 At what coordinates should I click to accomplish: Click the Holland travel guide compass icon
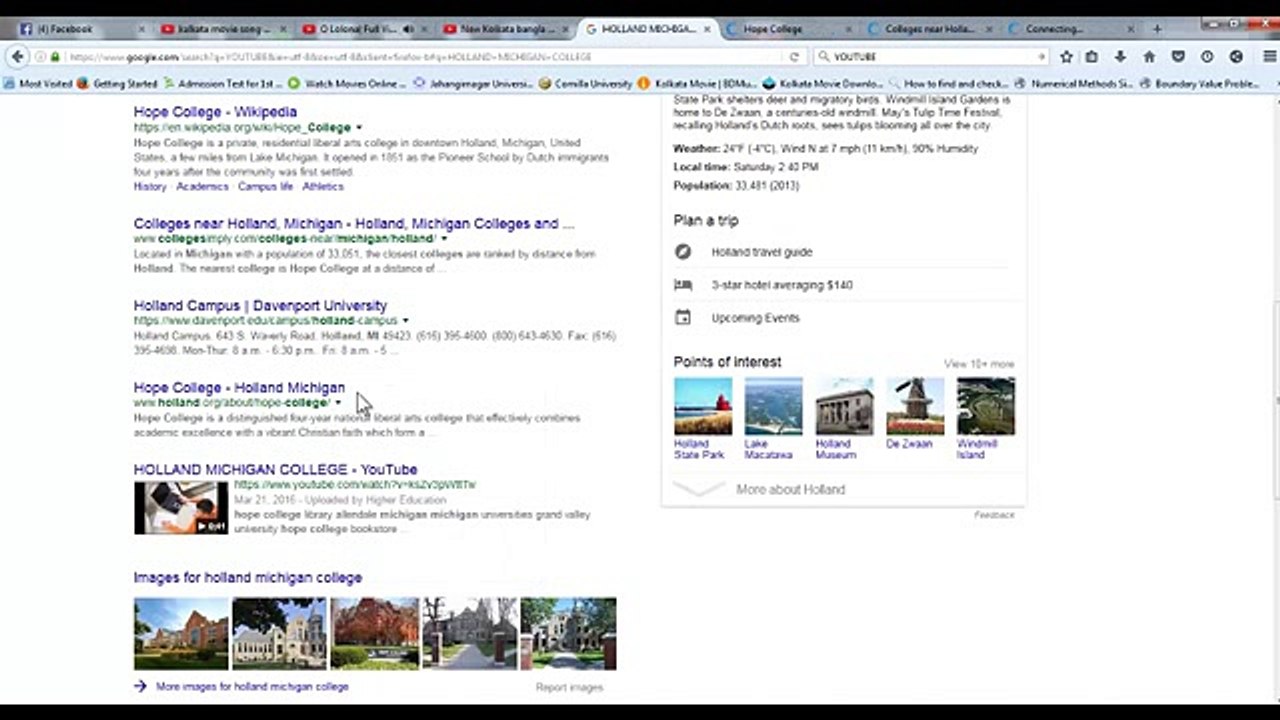tap(683, 252)
